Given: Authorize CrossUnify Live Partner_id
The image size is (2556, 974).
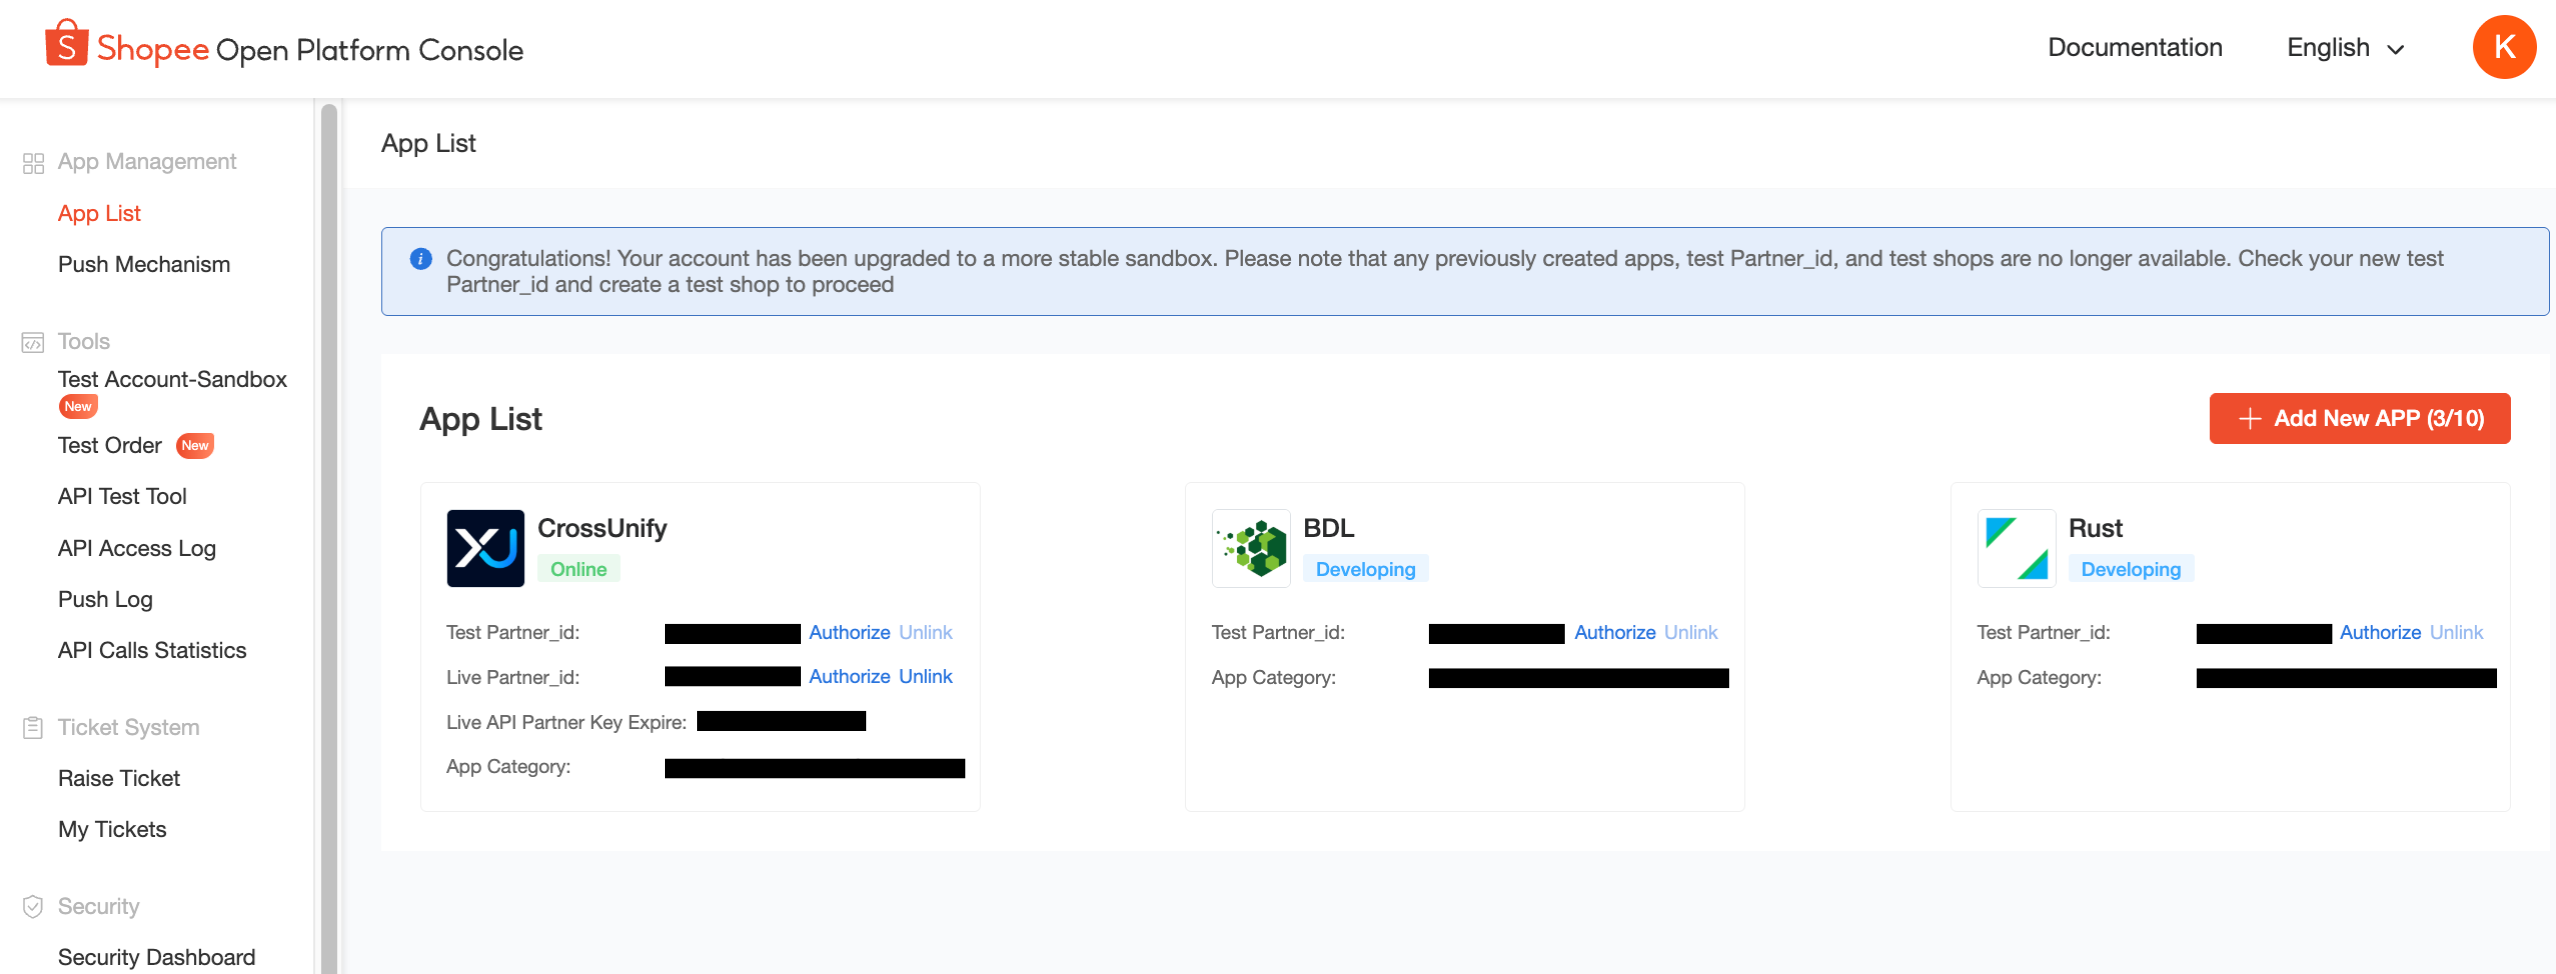Looking at the screenshot, I should pos(849,676).
